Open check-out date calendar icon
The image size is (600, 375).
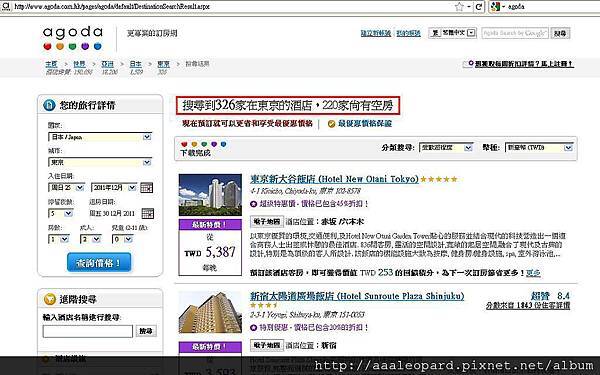tap(148, 213)
